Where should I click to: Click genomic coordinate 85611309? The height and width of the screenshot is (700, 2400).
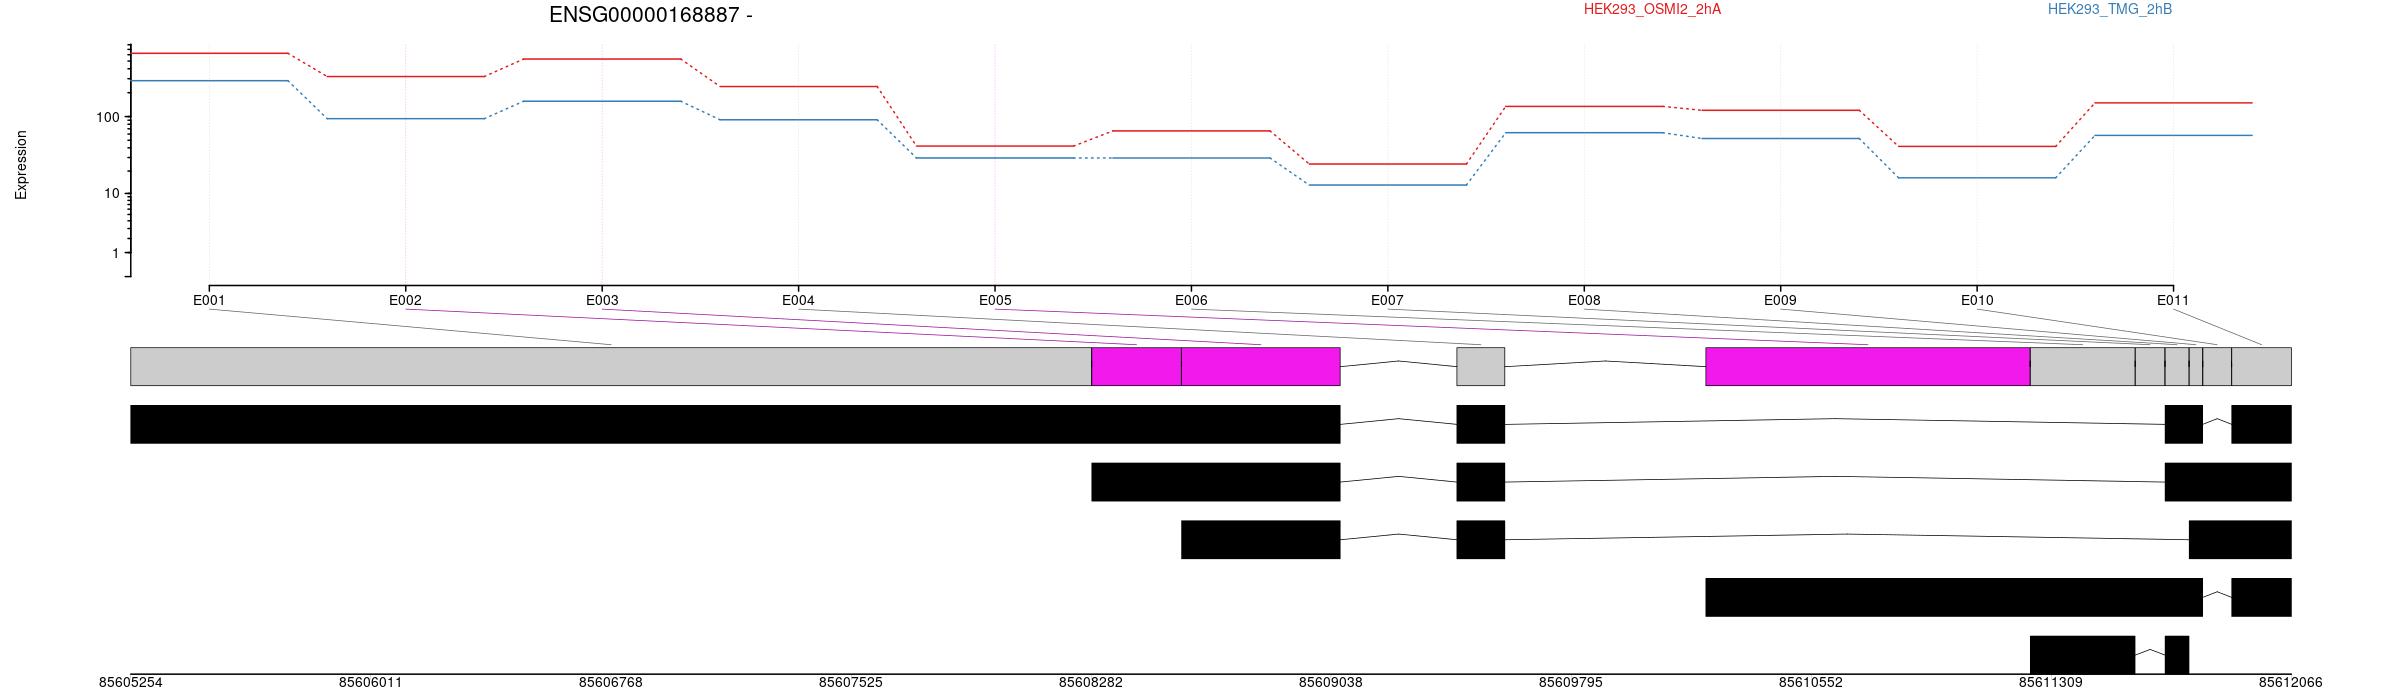click(2050, 683)
